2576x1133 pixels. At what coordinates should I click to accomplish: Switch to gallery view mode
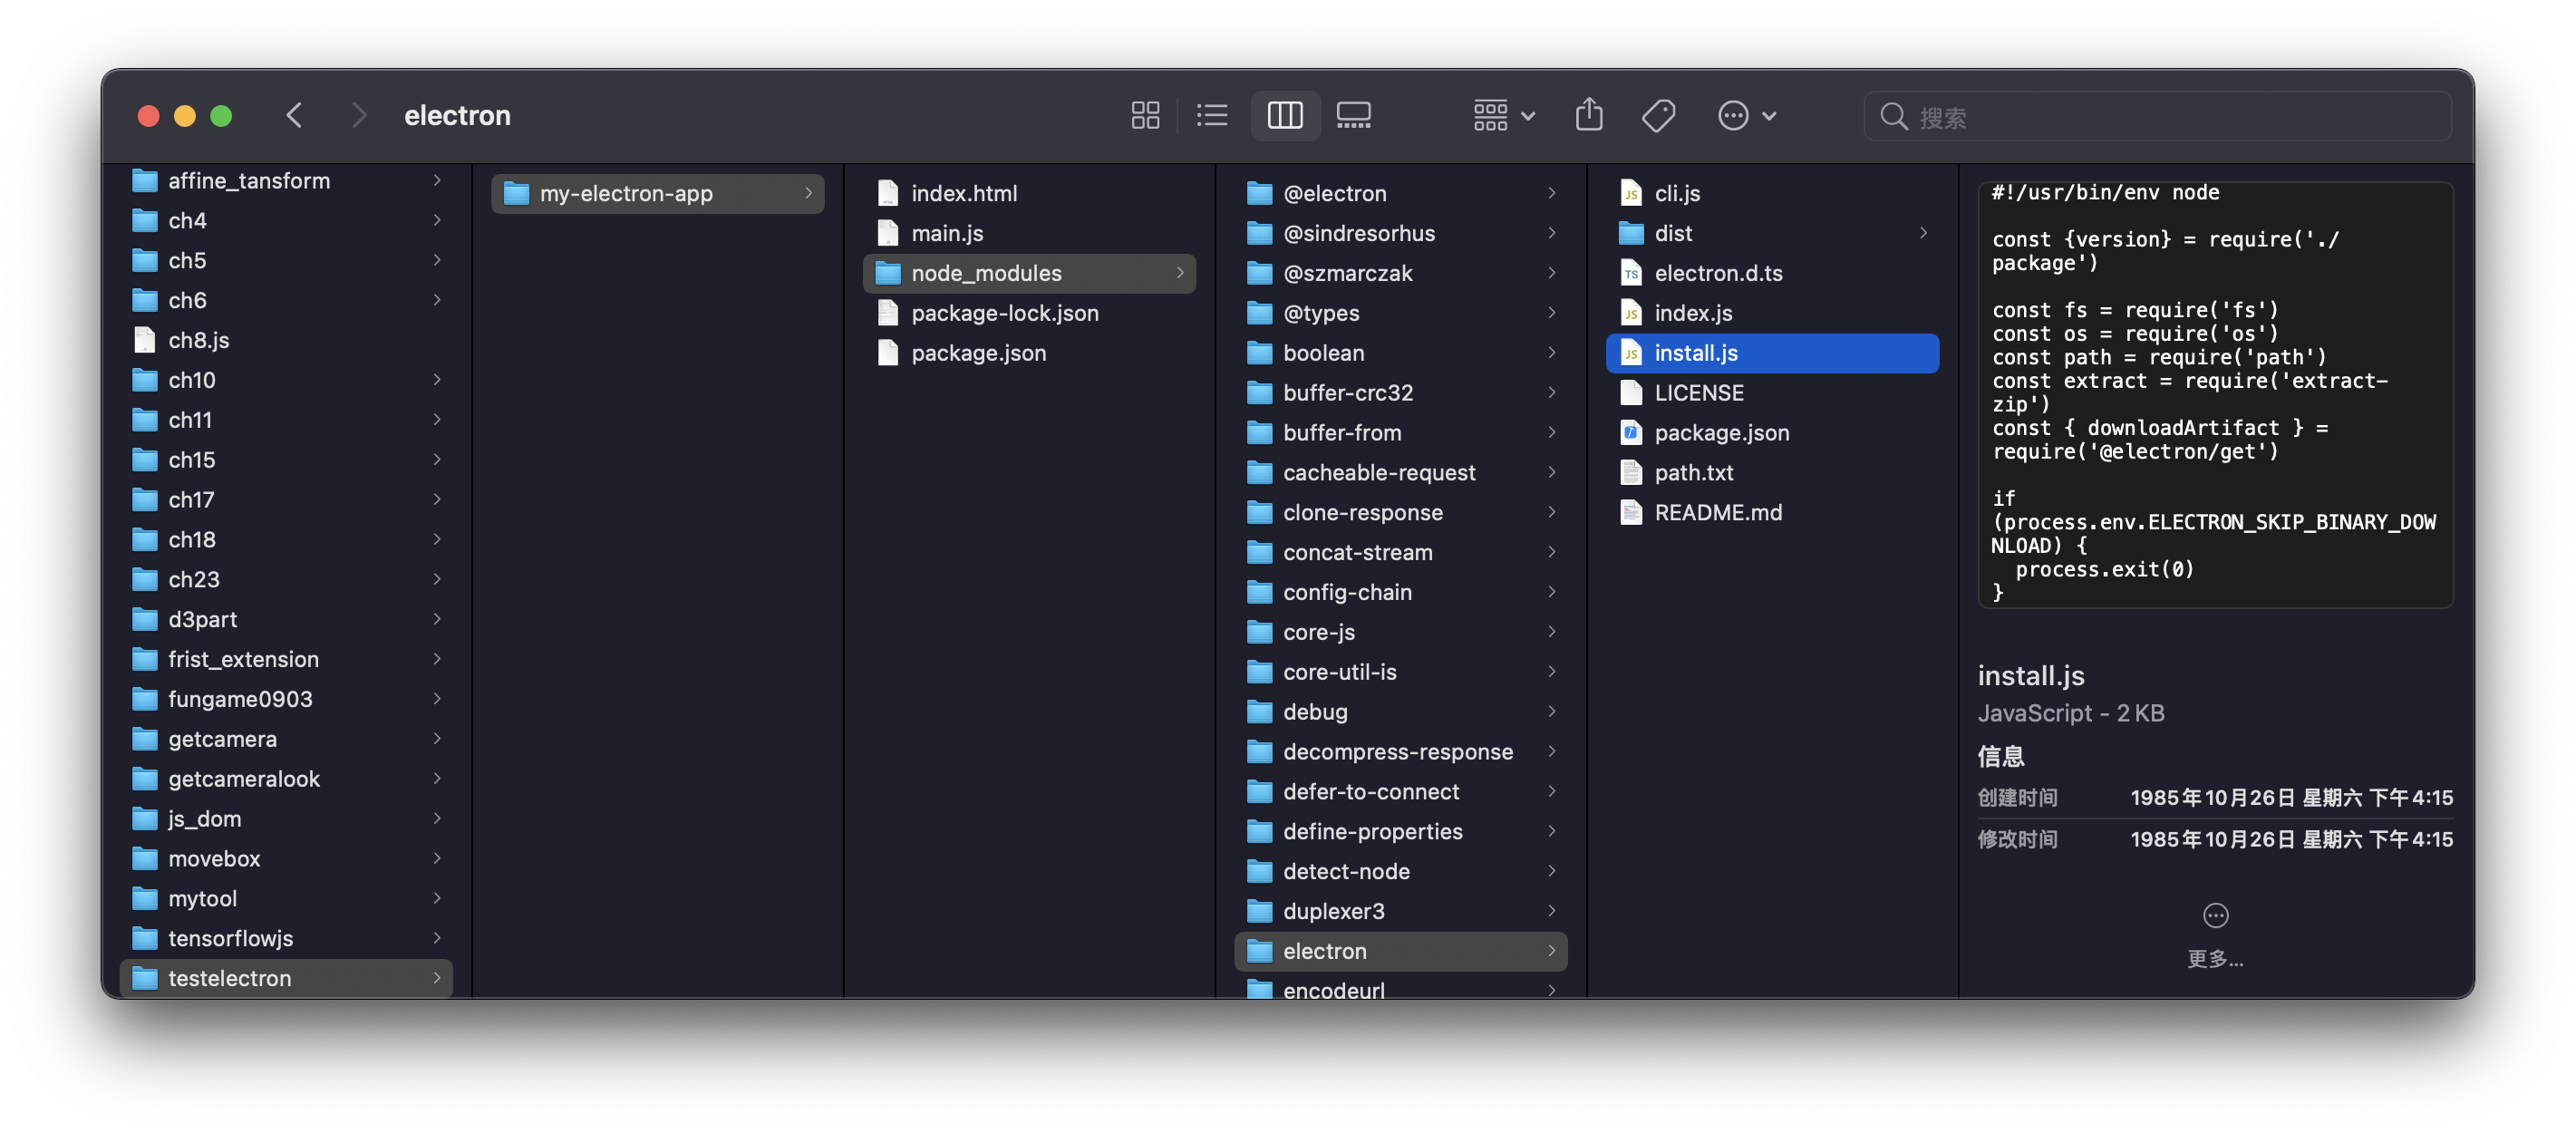(1354, 116)
